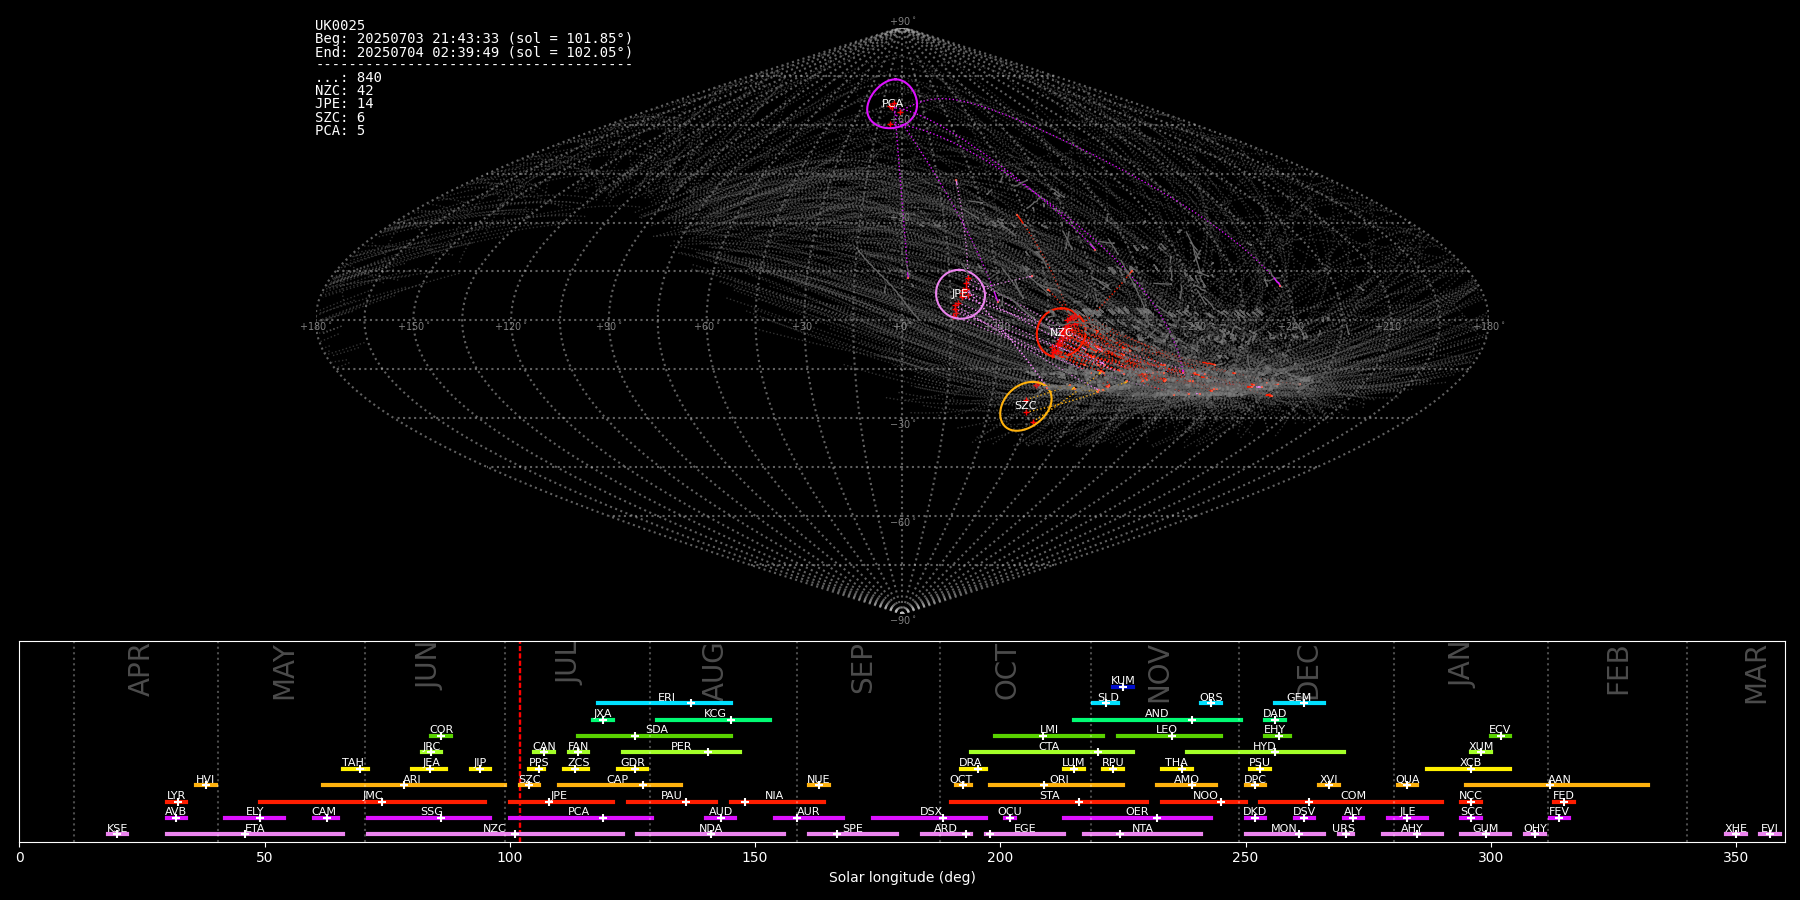Click the XCB shower bar in the timeline

pos(1469,769)
